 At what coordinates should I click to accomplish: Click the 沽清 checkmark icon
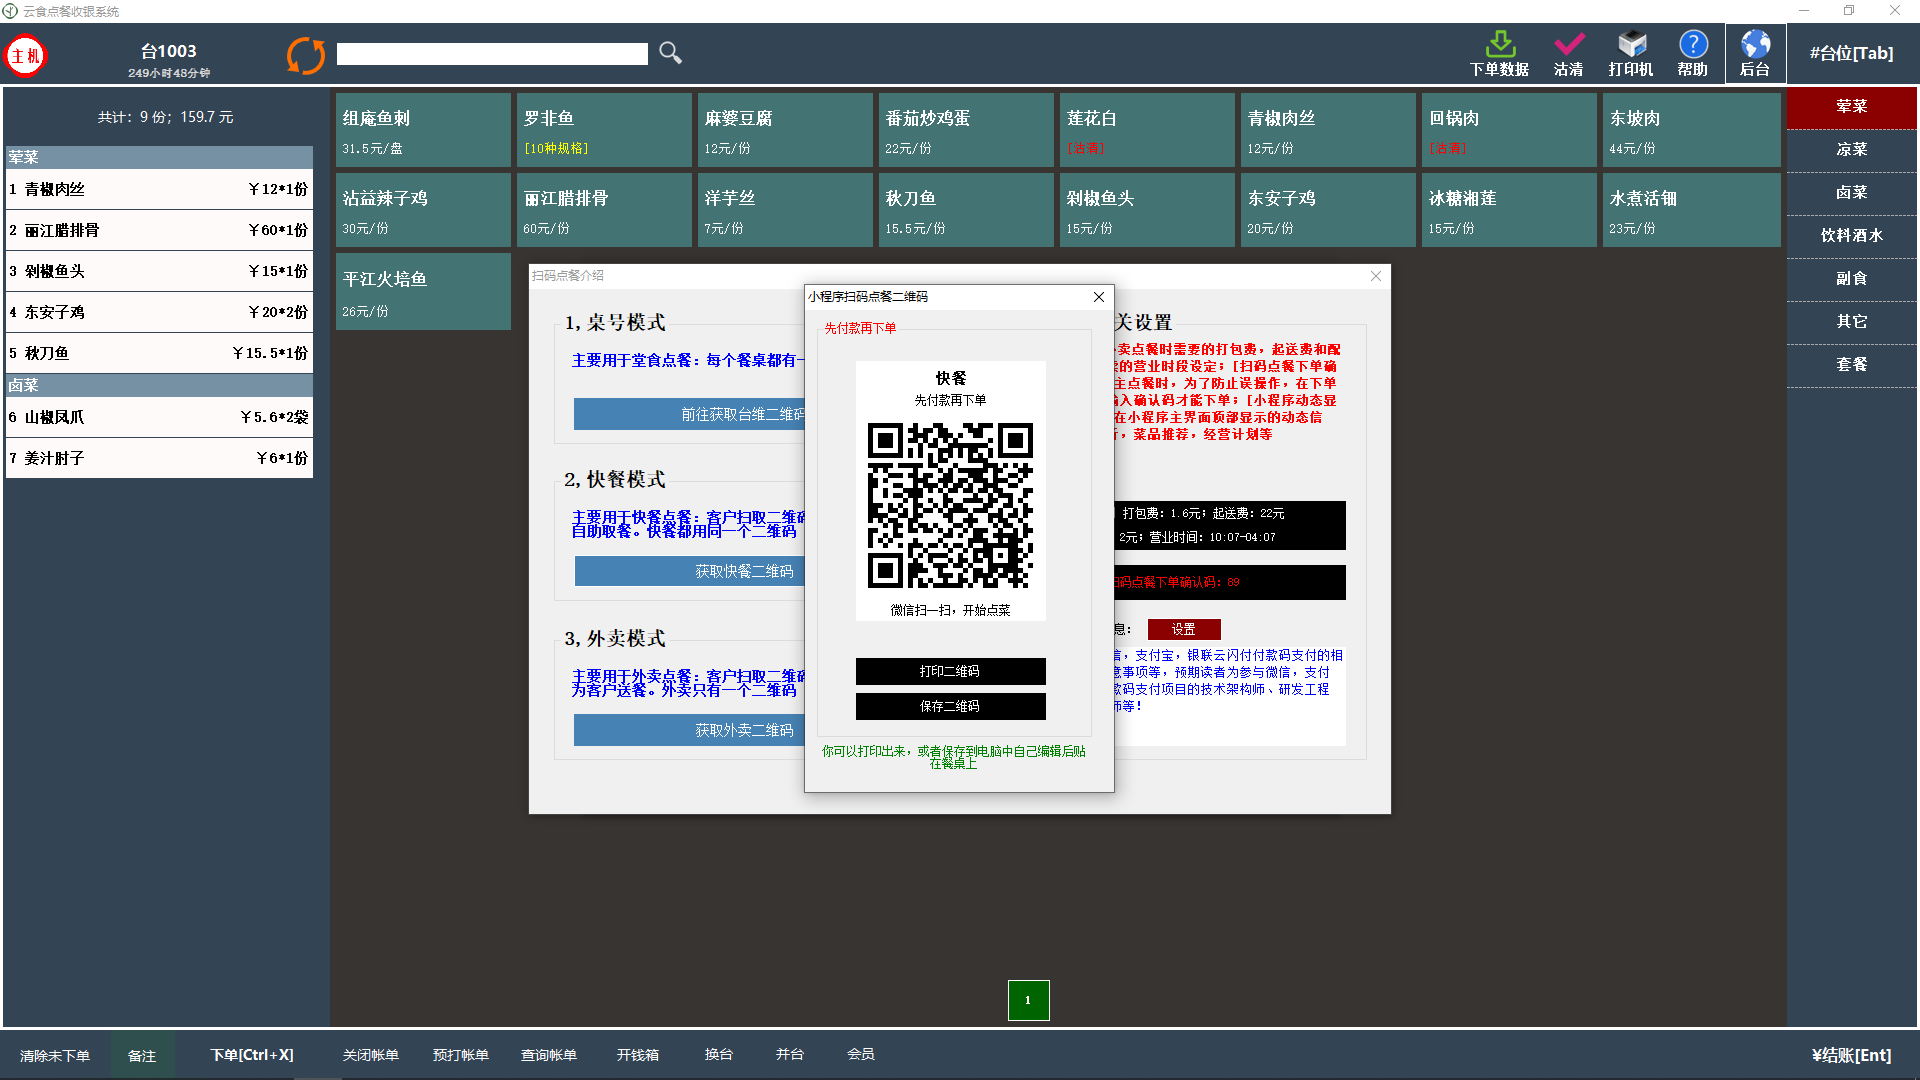pos(1568,45)
